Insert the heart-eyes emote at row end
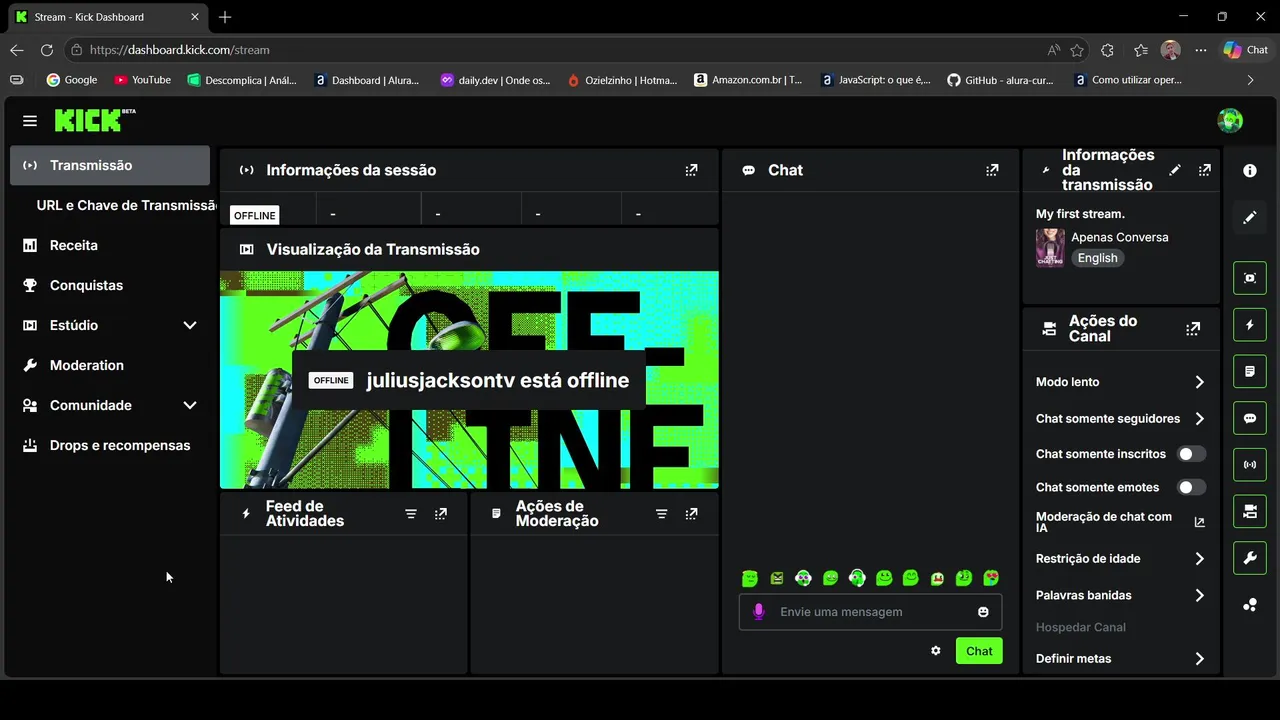 991,578
